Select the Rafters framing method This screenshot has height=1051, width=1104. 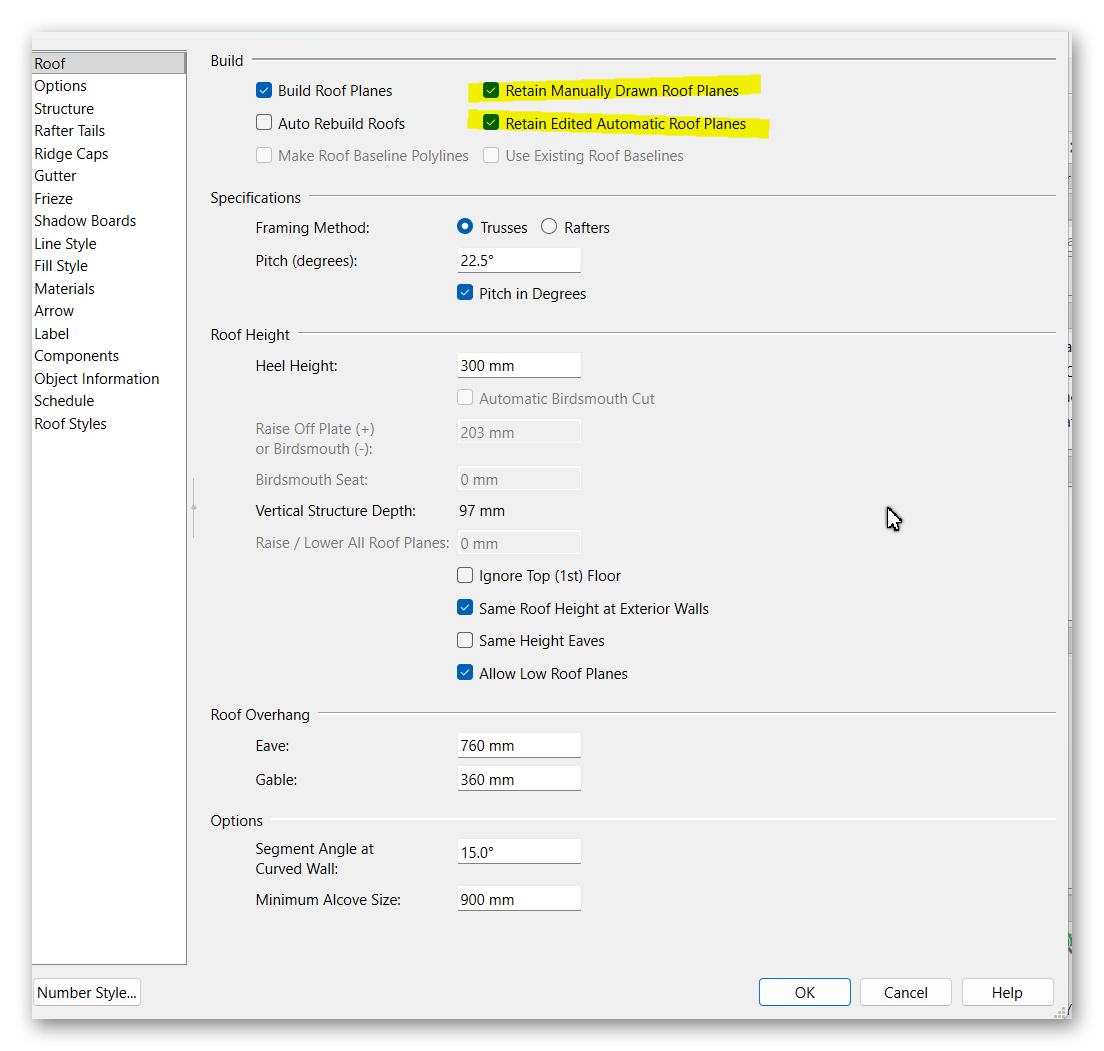pos(549,228)
